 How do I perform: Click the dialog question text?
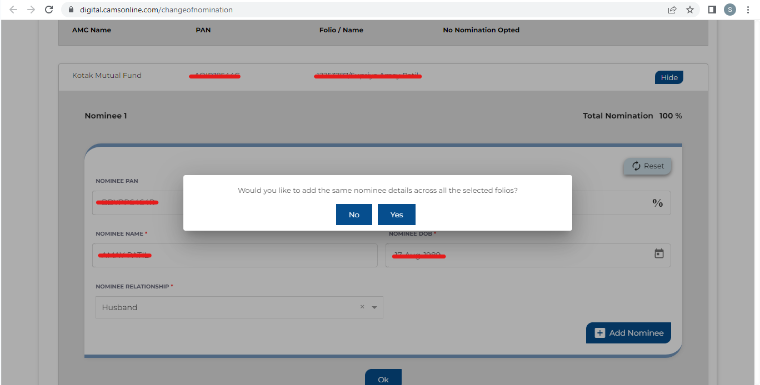tap(378, 191)
